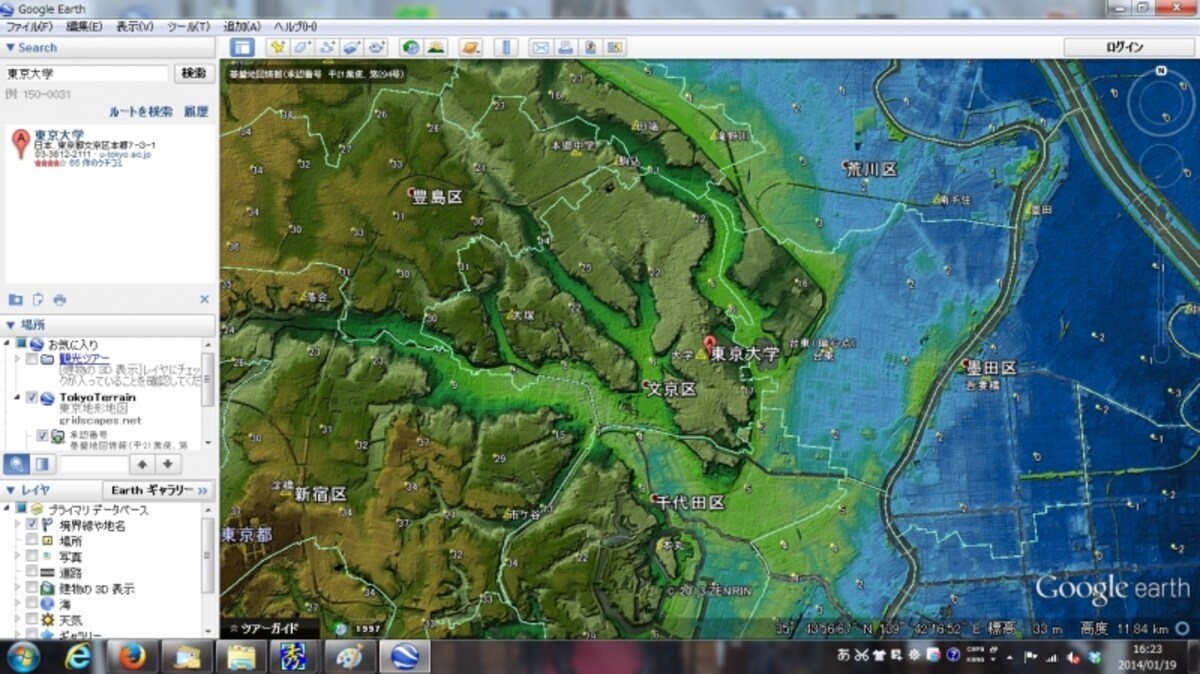
Task: Click the 検索 search button
Action: [194, 73]
